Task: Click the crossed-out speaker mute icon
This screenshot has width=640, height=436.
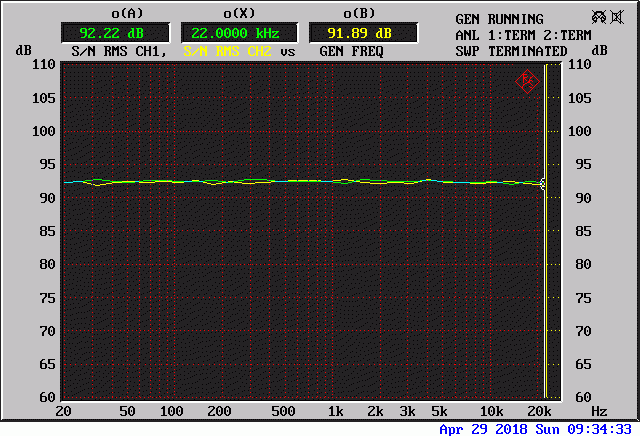Action: 617,17
